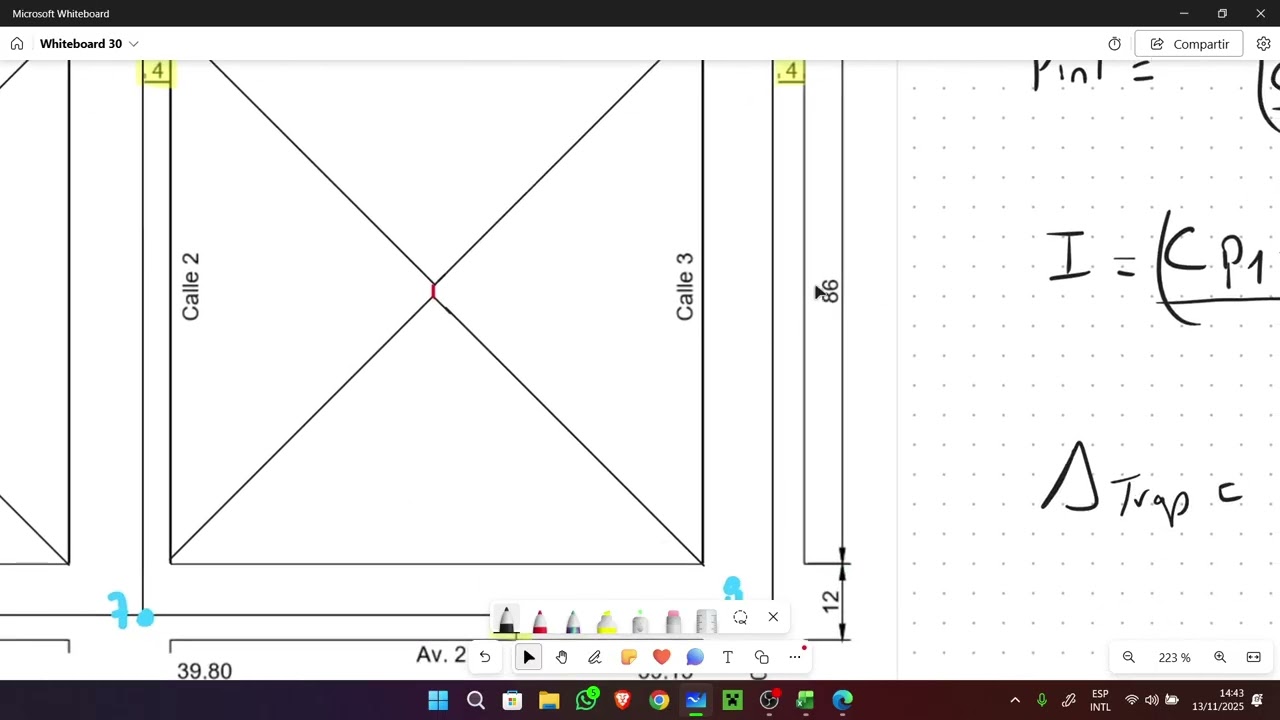Toggle the ruler tool
1280x720 pixels.
pyautogui.click(x=706, y=620)
